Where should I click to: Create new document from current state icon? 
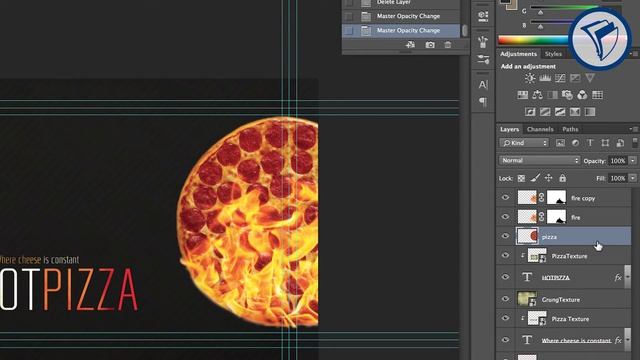410,45
